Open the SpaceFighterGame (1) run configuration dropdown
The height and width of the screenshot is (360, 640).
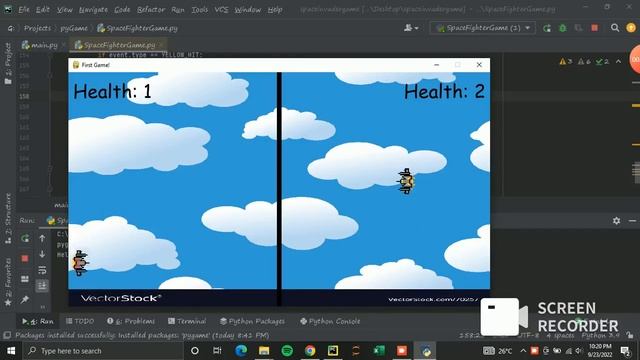point(483,28)
